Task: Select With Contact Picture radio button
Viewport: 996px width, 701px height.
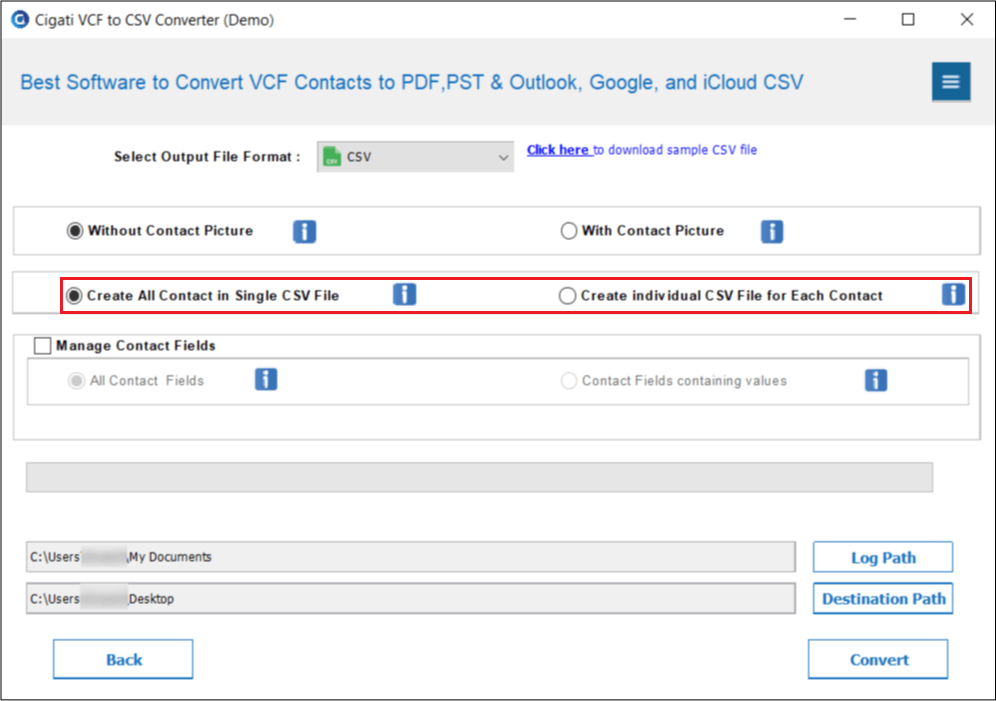Action: click(569, 230)
